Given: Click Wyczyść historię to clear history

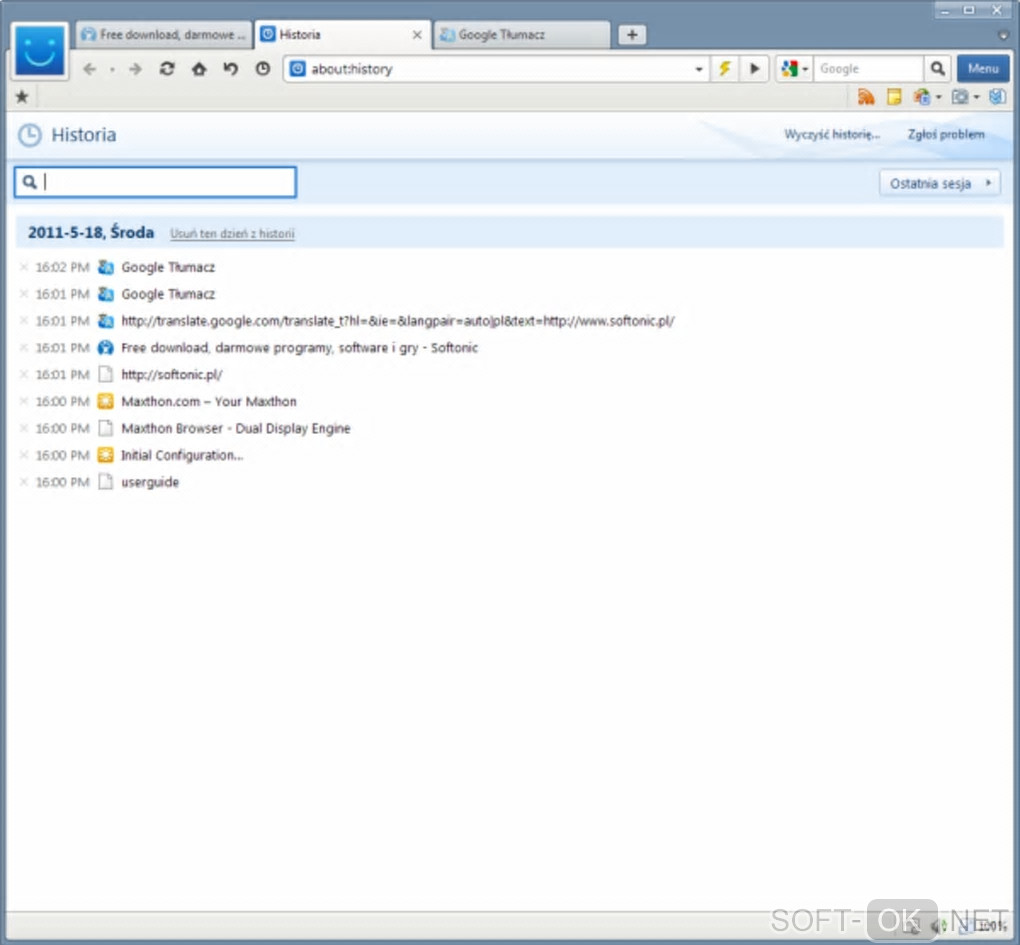Looking at the screenshot, I should pos(831,135).
